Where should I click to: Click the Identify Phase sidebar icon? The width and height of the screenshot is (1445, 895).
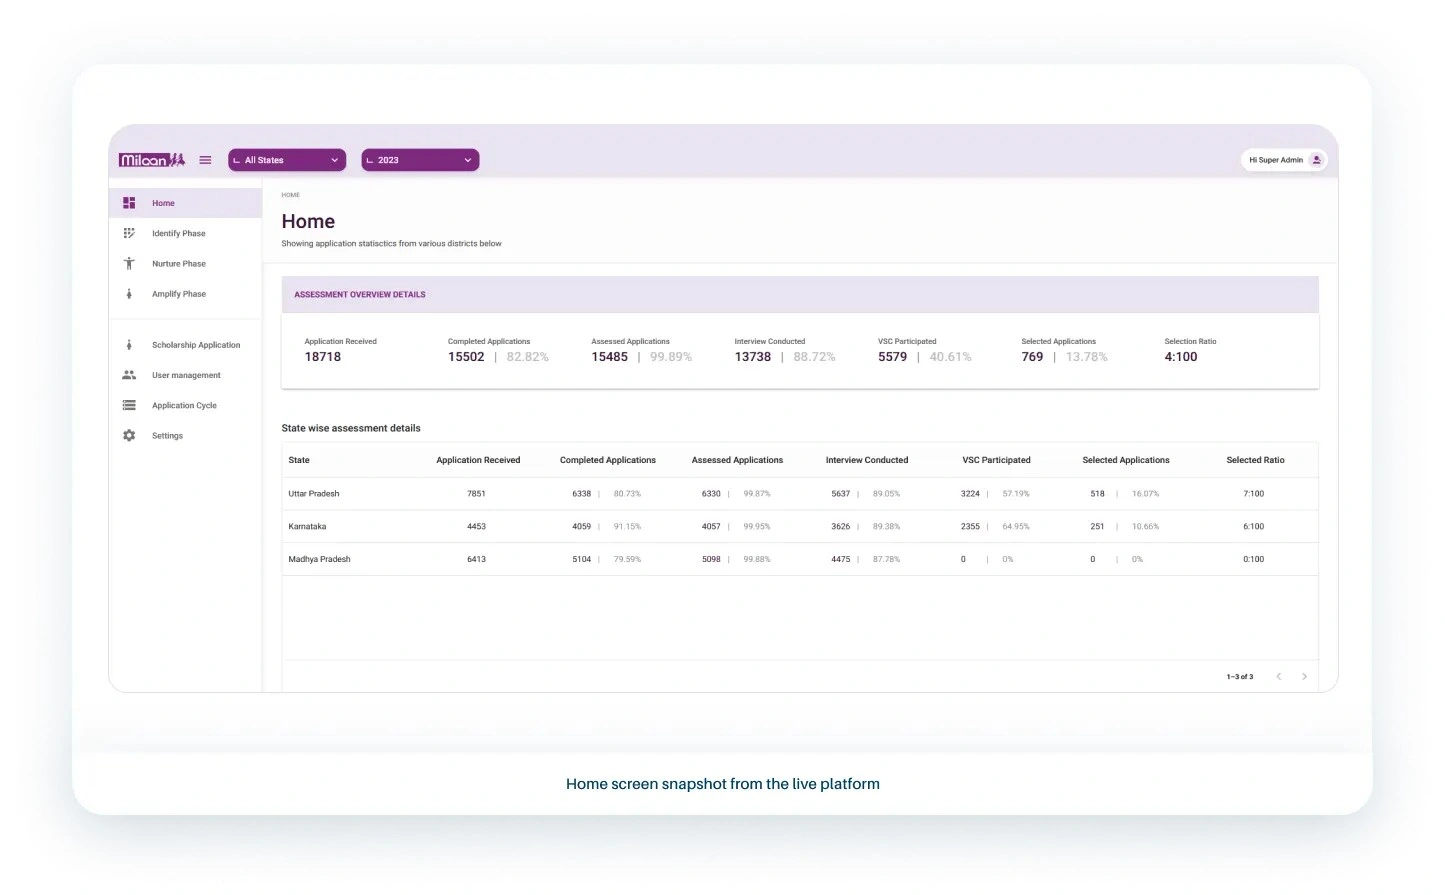[129, 233]
